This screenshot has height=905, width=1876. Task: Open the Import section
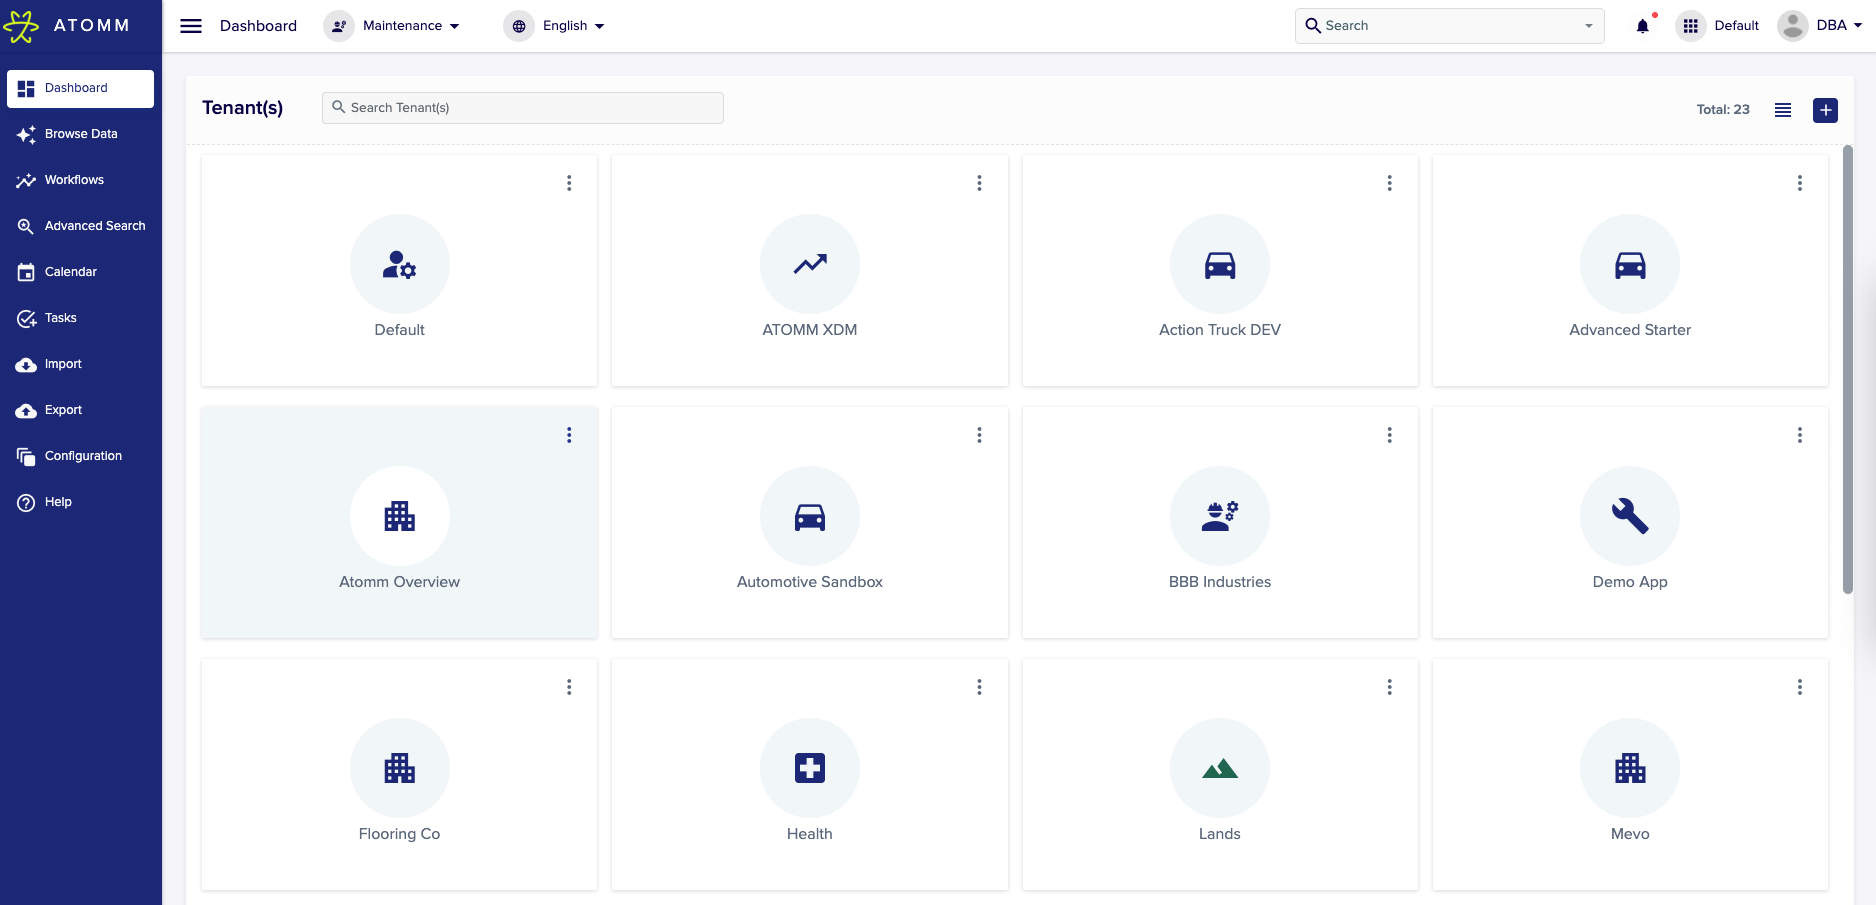click(62, 363)
